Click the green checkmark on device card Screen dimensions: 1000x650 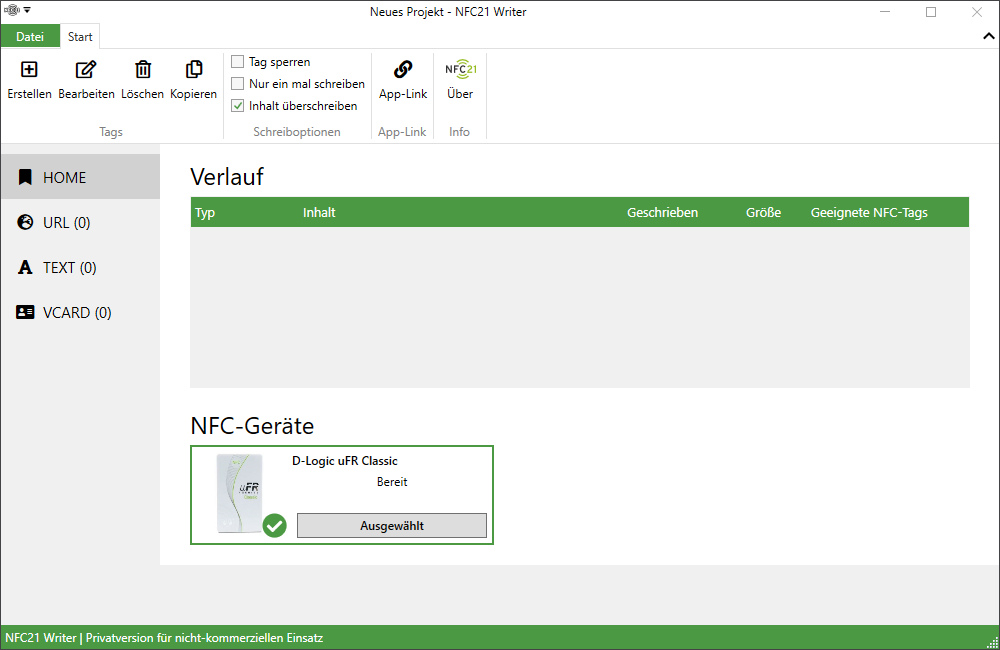point(275,526)
